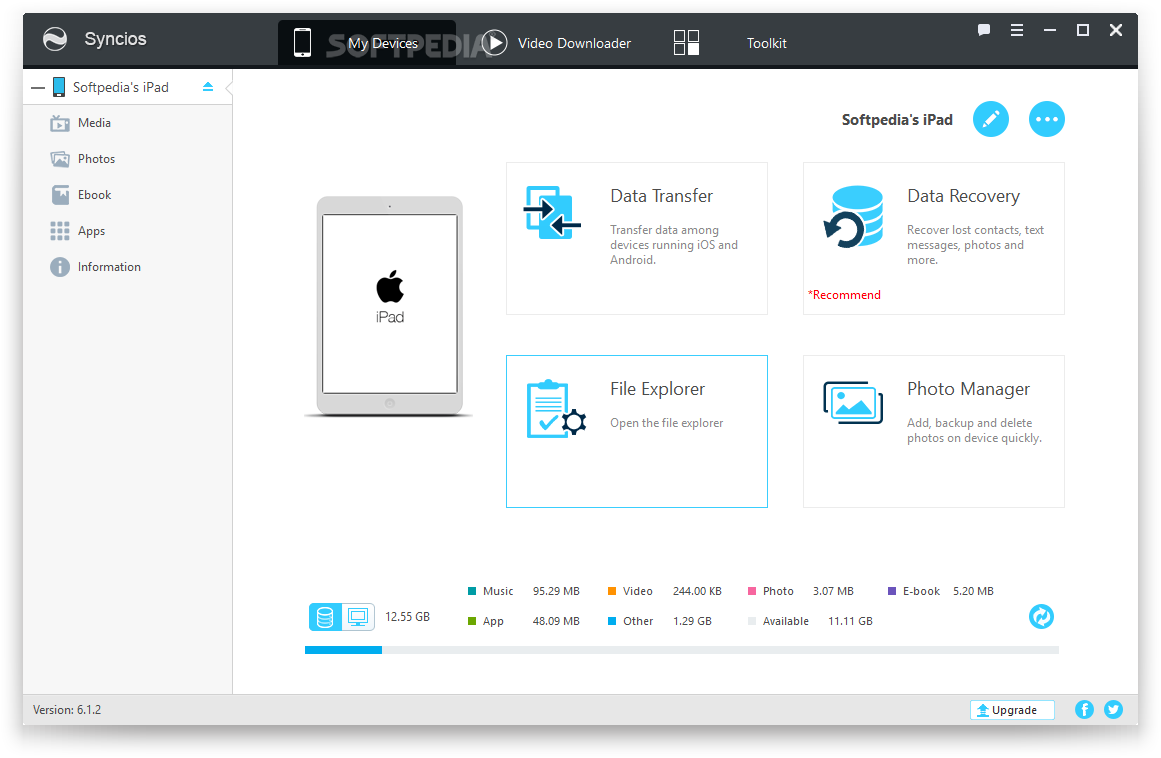Open the Twitter icon in status bar

(x=1113, y=710)
